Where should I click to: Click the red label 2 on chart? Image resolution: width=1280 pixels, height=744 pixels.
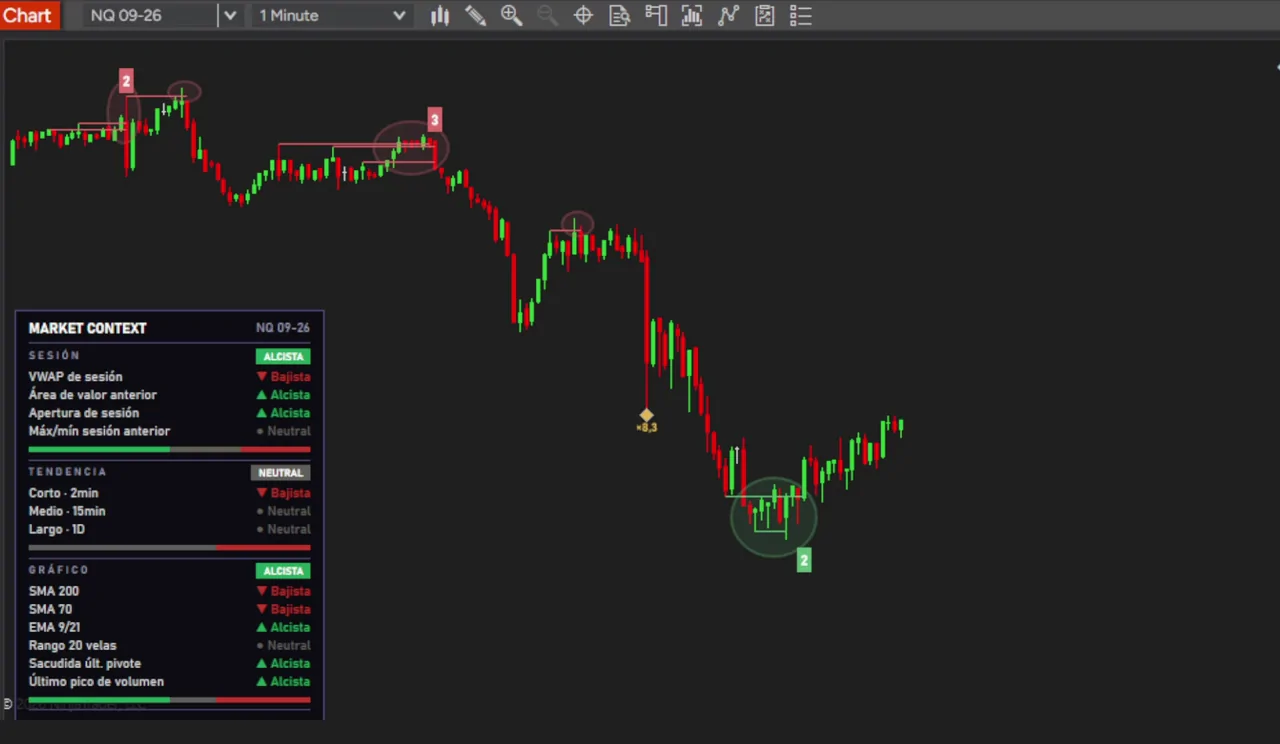(126, 81)
